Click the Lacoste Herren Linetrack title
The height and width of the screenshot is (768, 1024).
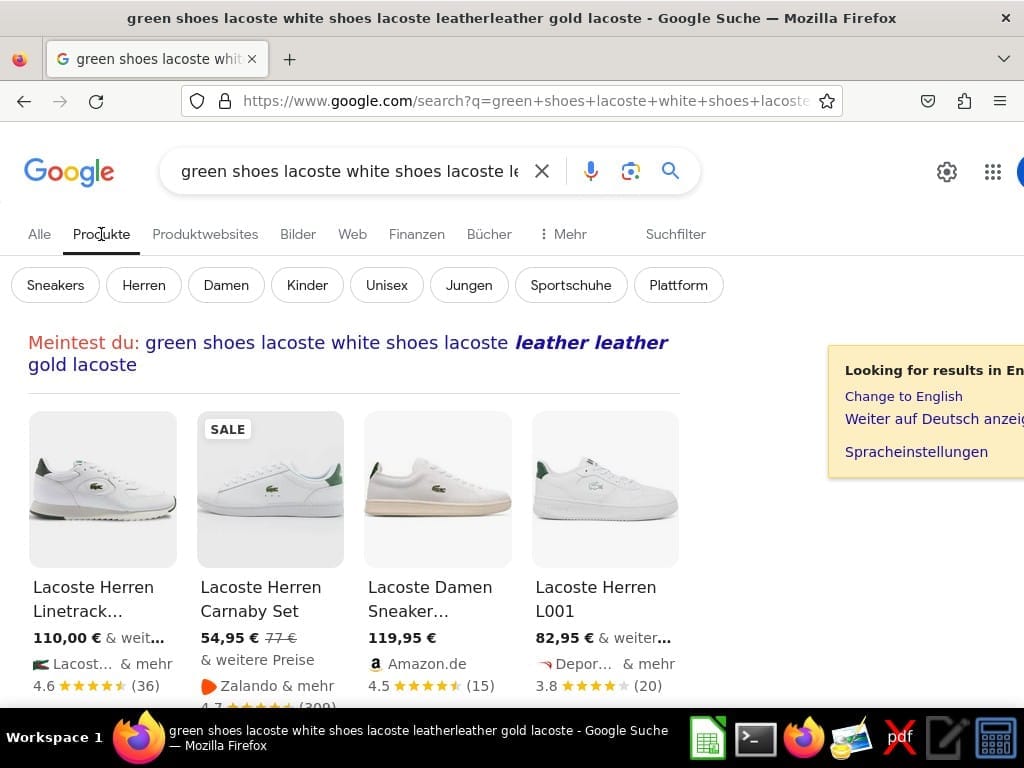pyautogui.click(x=93, y=600)
